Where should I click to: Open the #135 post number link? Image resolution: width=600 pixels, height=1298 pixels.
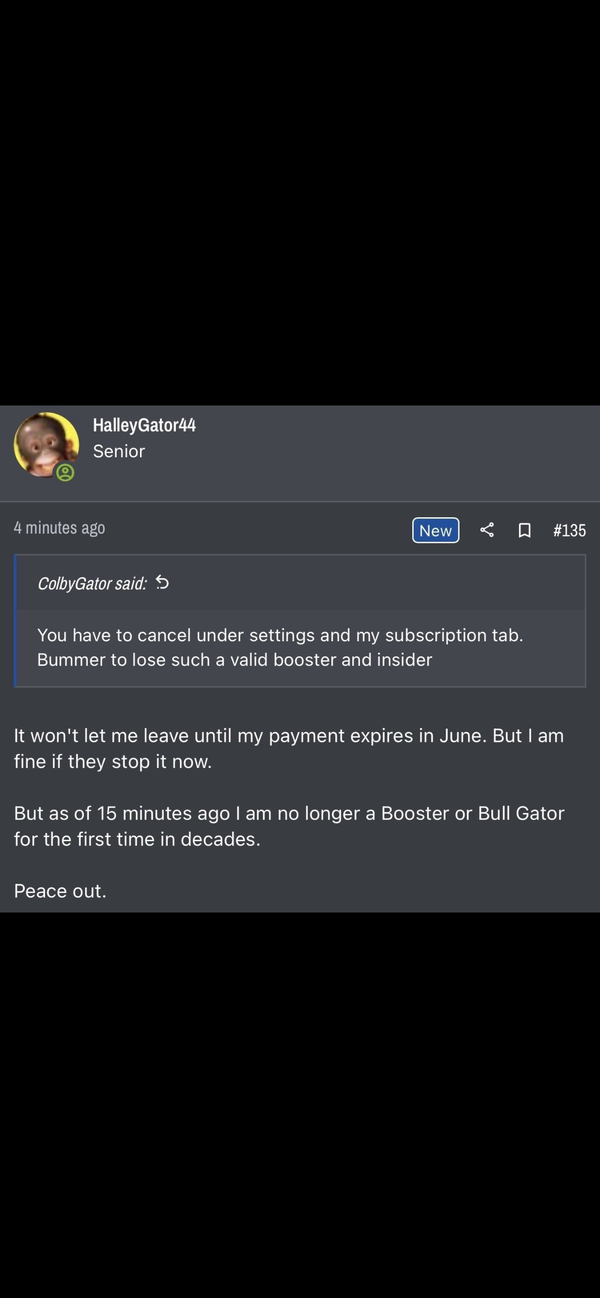click(x=569, y=530)
